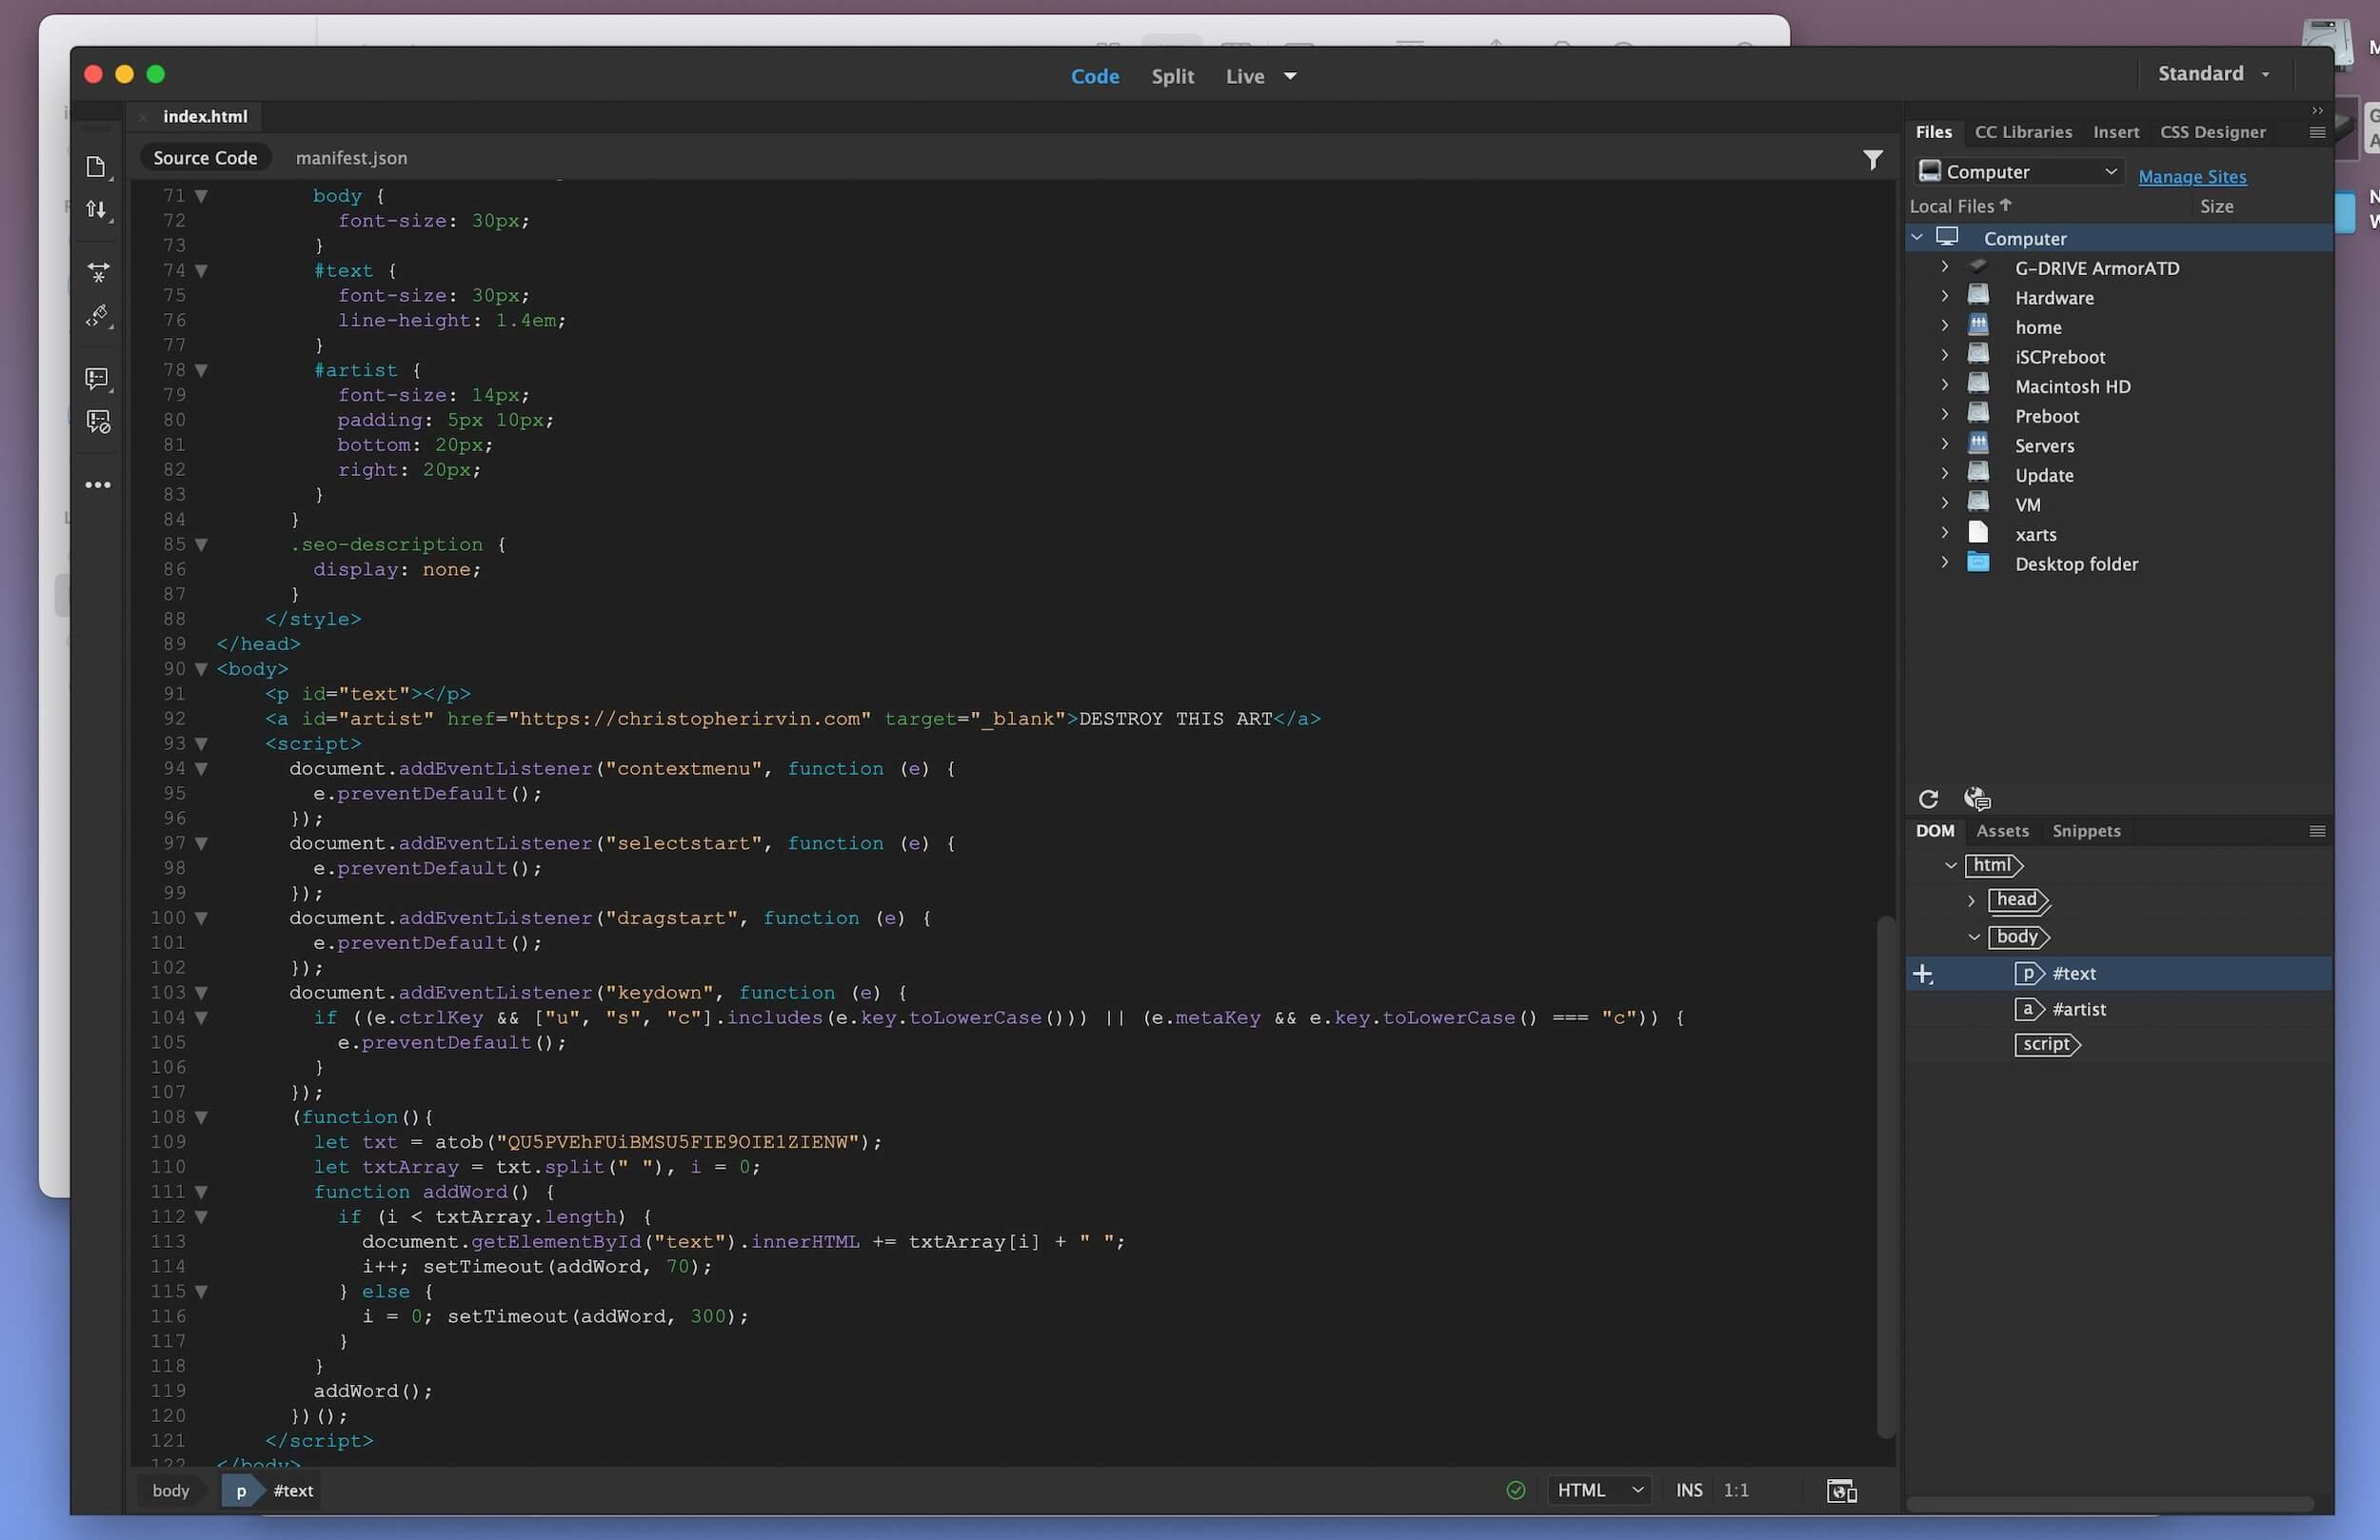Image resolution: width=2380 pixels, height=1540 pixels.
Task: Click the green no-errors check icon
Action: 1515,1490
